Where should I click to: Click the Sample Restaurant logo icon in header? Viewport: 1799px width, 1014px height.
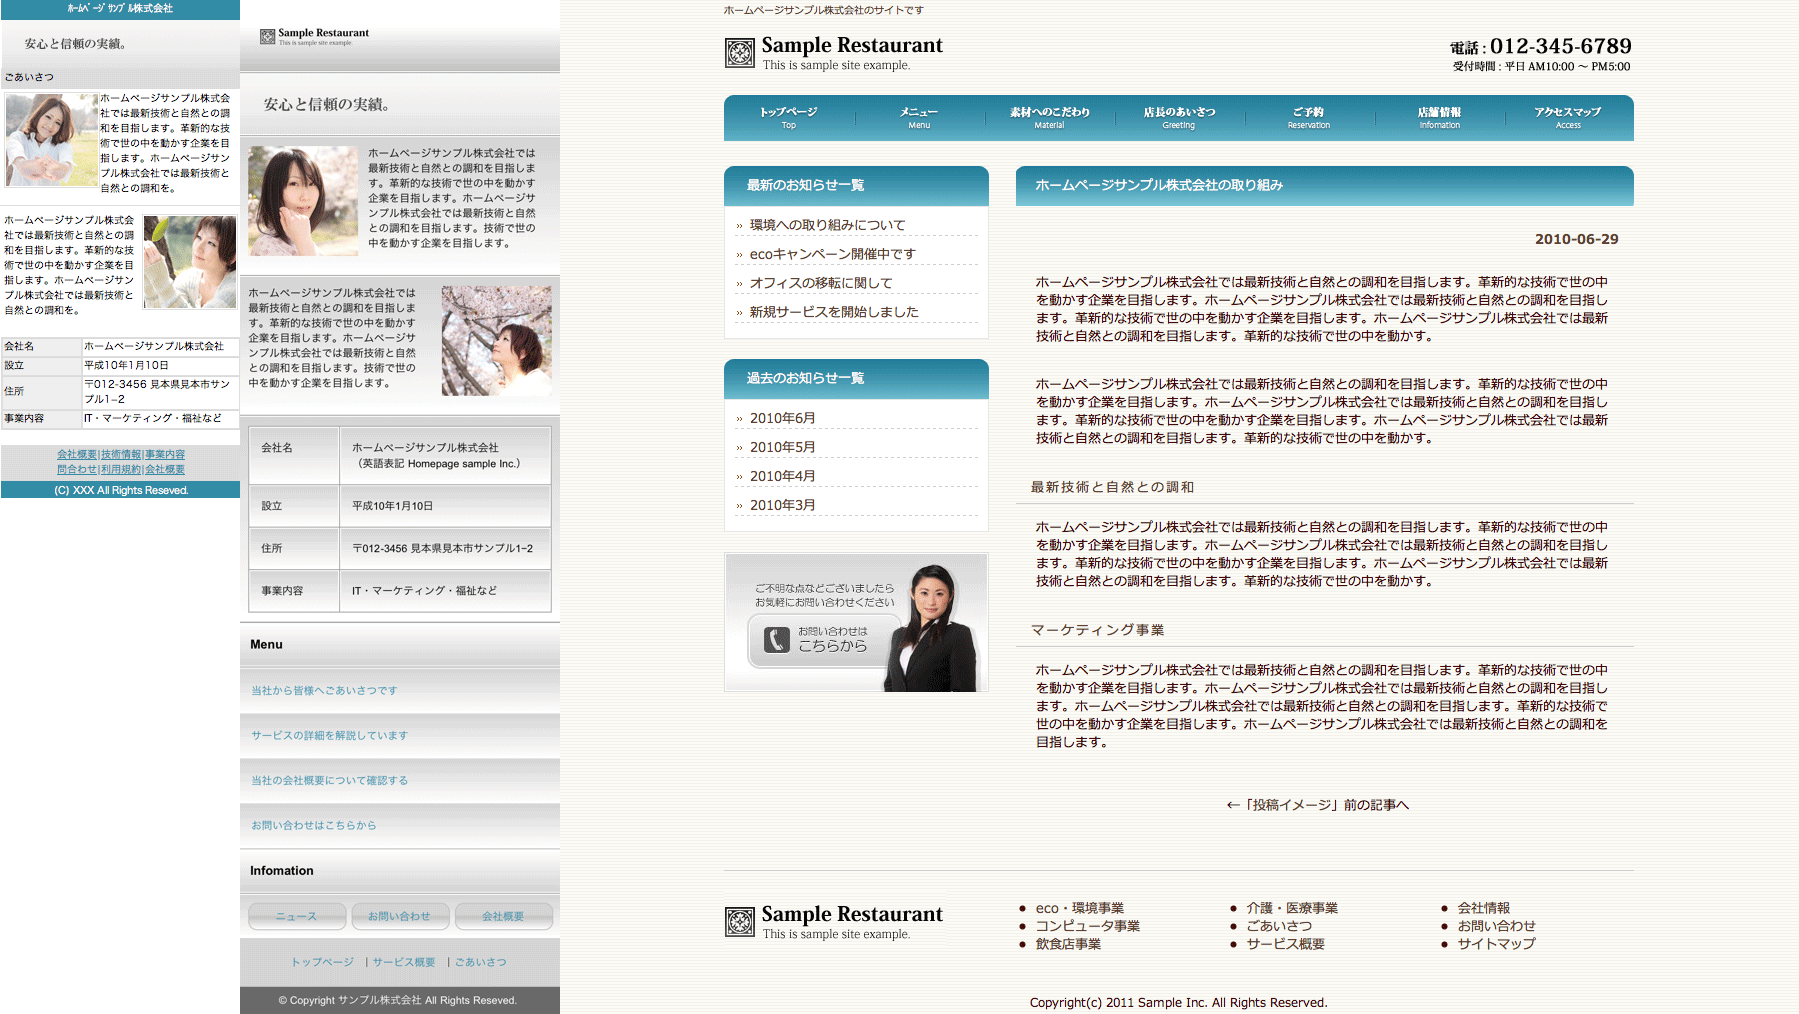tap(739, 53)
